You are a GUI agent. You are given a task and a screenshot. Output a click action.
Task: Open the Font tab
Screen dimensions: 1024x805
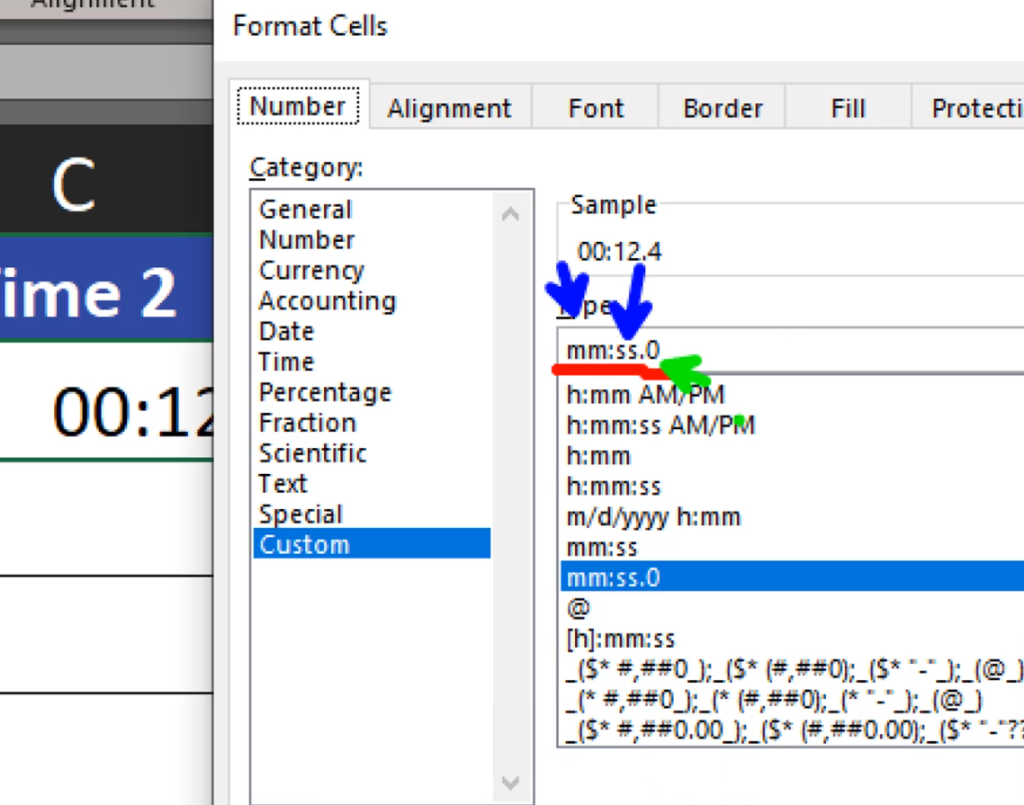tap(595, 108)
